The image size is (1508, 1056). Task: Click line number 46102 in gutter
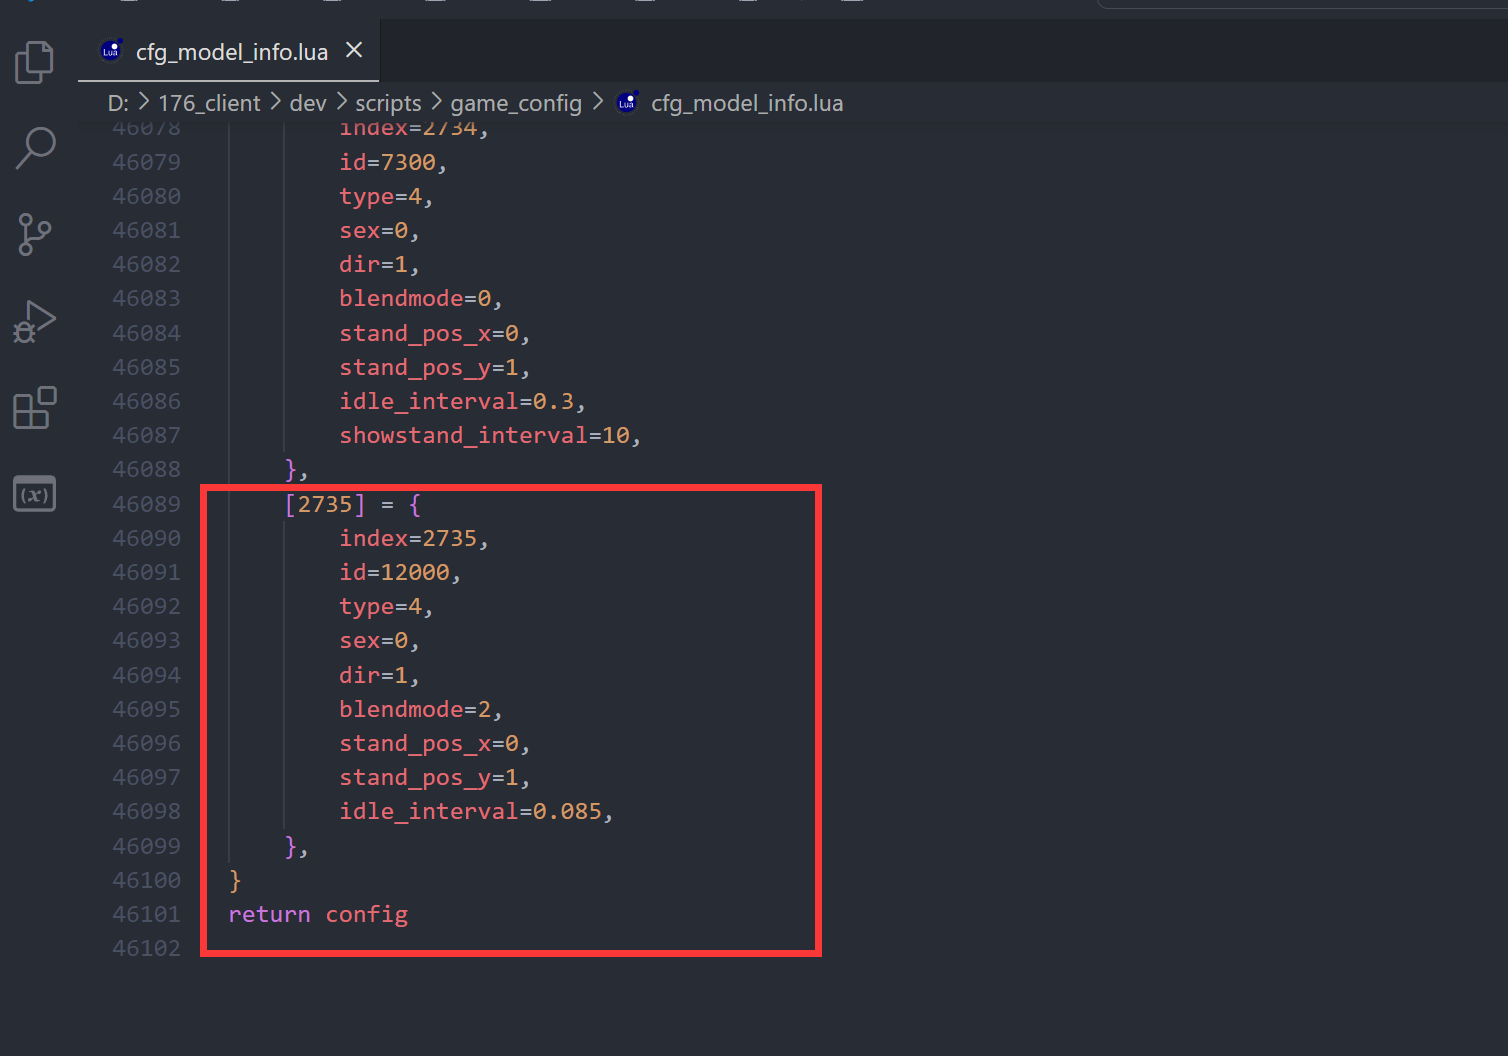[x=147, y=948]
